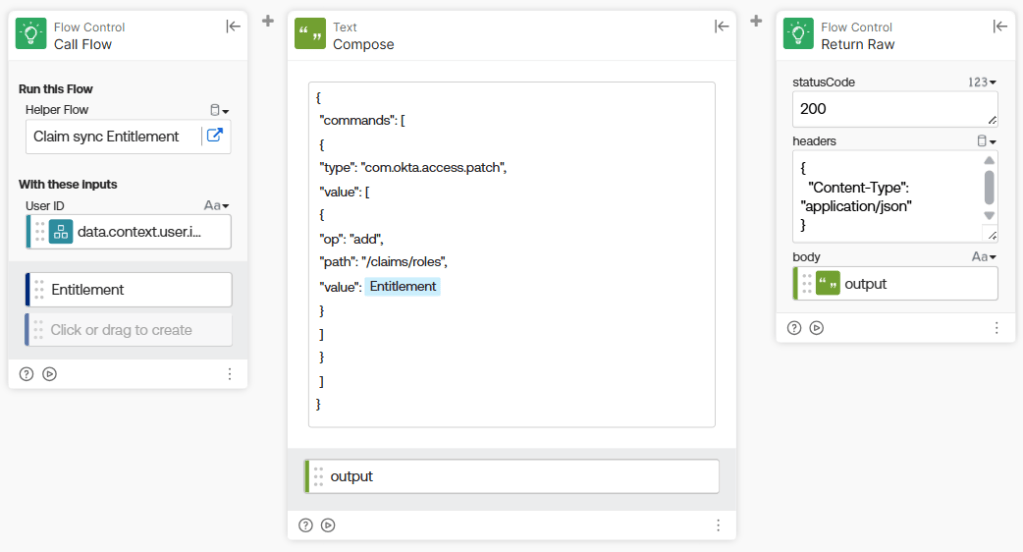Image resolution: width=1023 pixels, height=552 pixels.
Task: Select the Entitlement output field in Call Flow
Action: click(x=129, y=290)
